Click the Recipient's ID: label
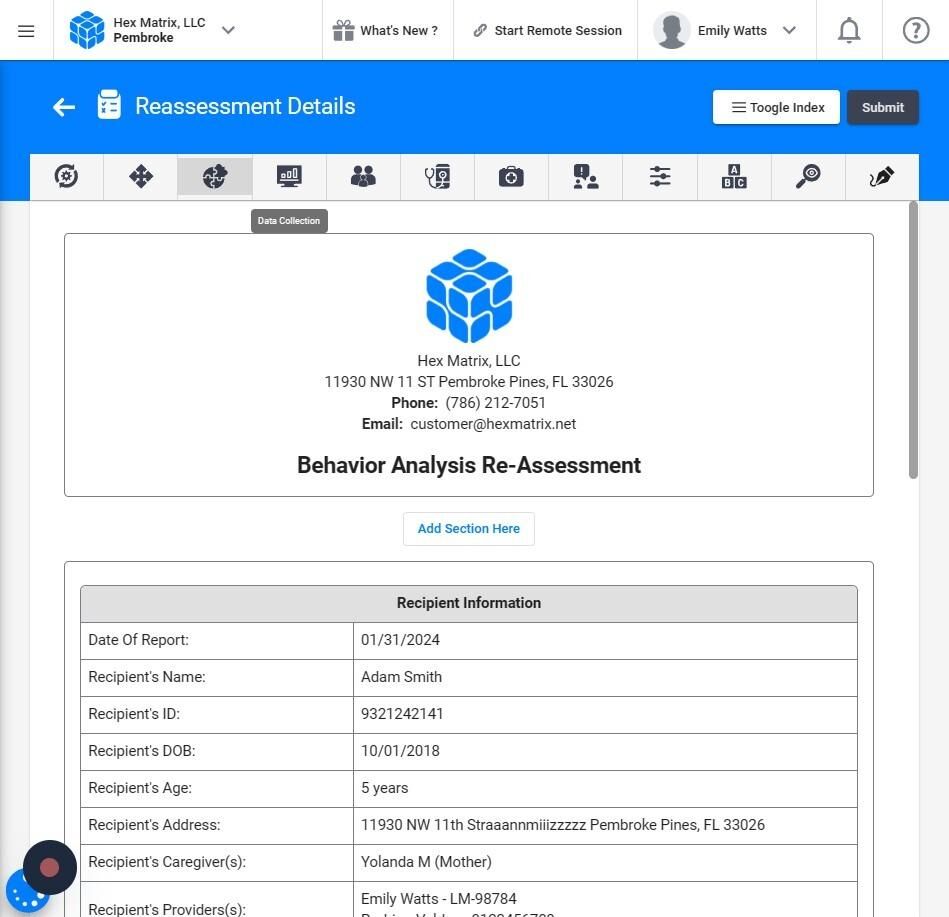The width and height of the screenshot is (949, 917). [x=134, y=714]
